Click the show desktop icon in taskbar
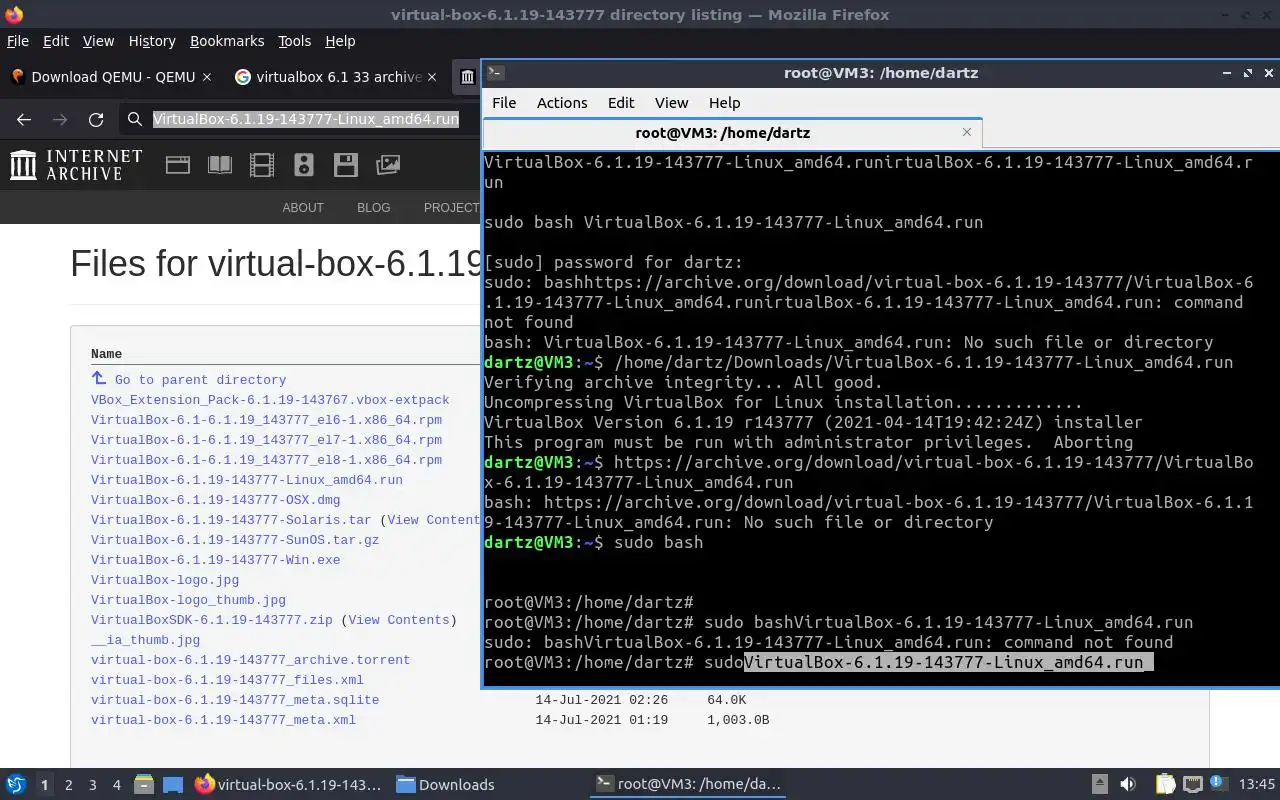This screenshot has width=1280, height=800. tap(172, 785)
